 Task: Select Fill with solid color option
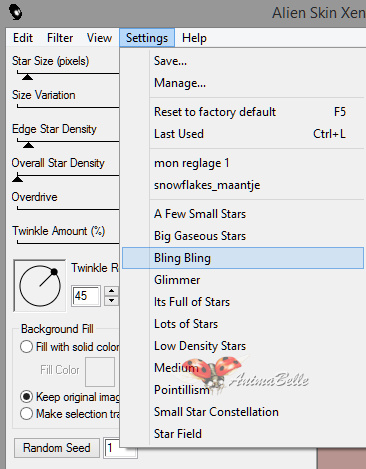pos(26,347)
